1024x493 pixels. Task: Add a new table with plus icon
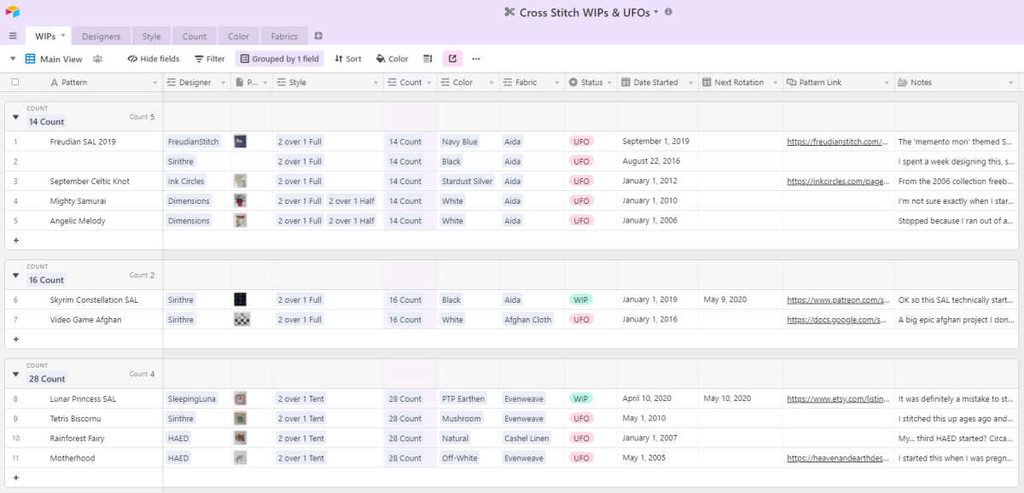pyautogui.click(x=318, y=36)
